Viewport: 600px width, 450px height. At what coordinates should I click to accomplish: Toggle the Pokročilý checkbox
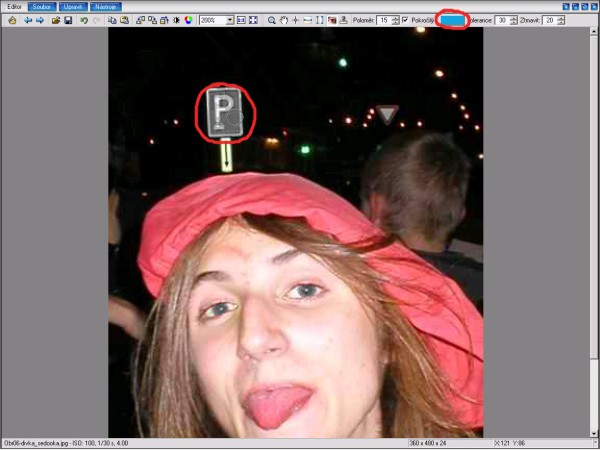pos(405,20)
